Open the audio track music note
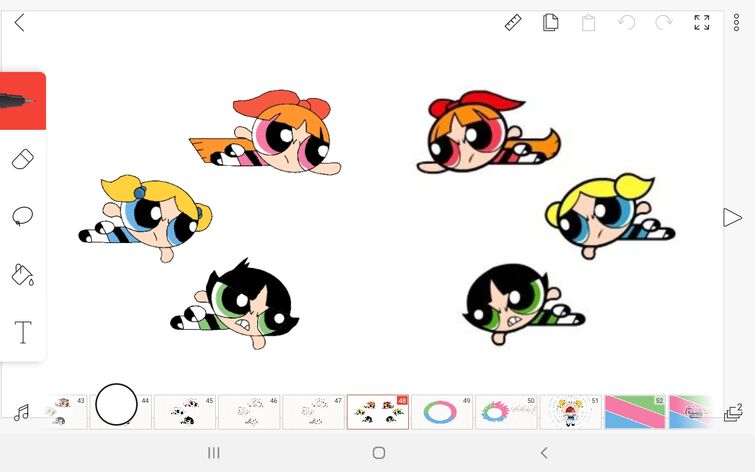 coord(22,413)
